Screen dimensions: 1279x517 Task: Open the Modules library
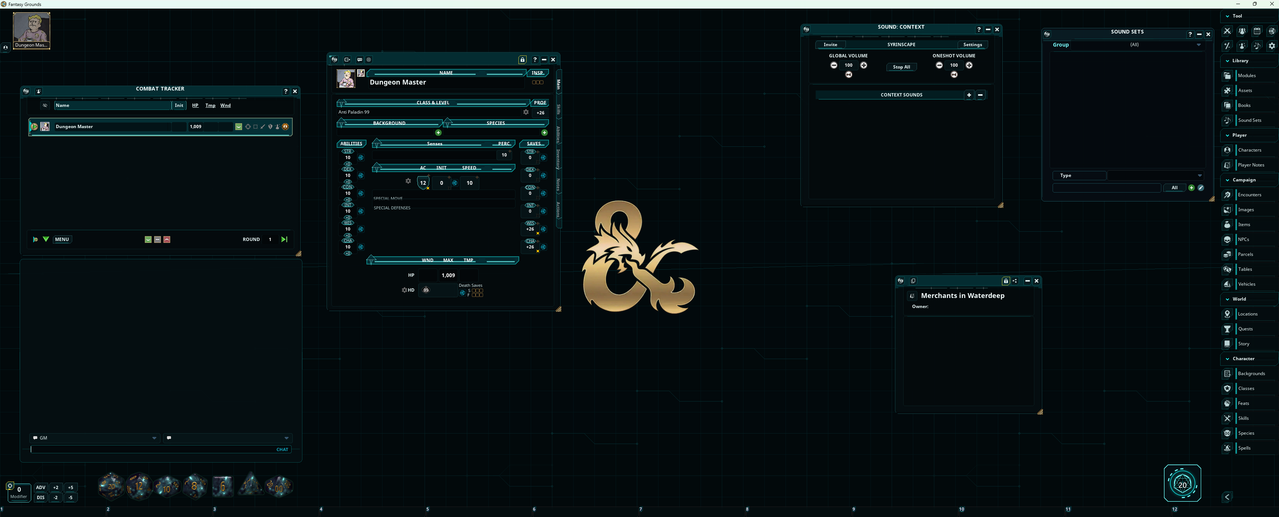1248,76
